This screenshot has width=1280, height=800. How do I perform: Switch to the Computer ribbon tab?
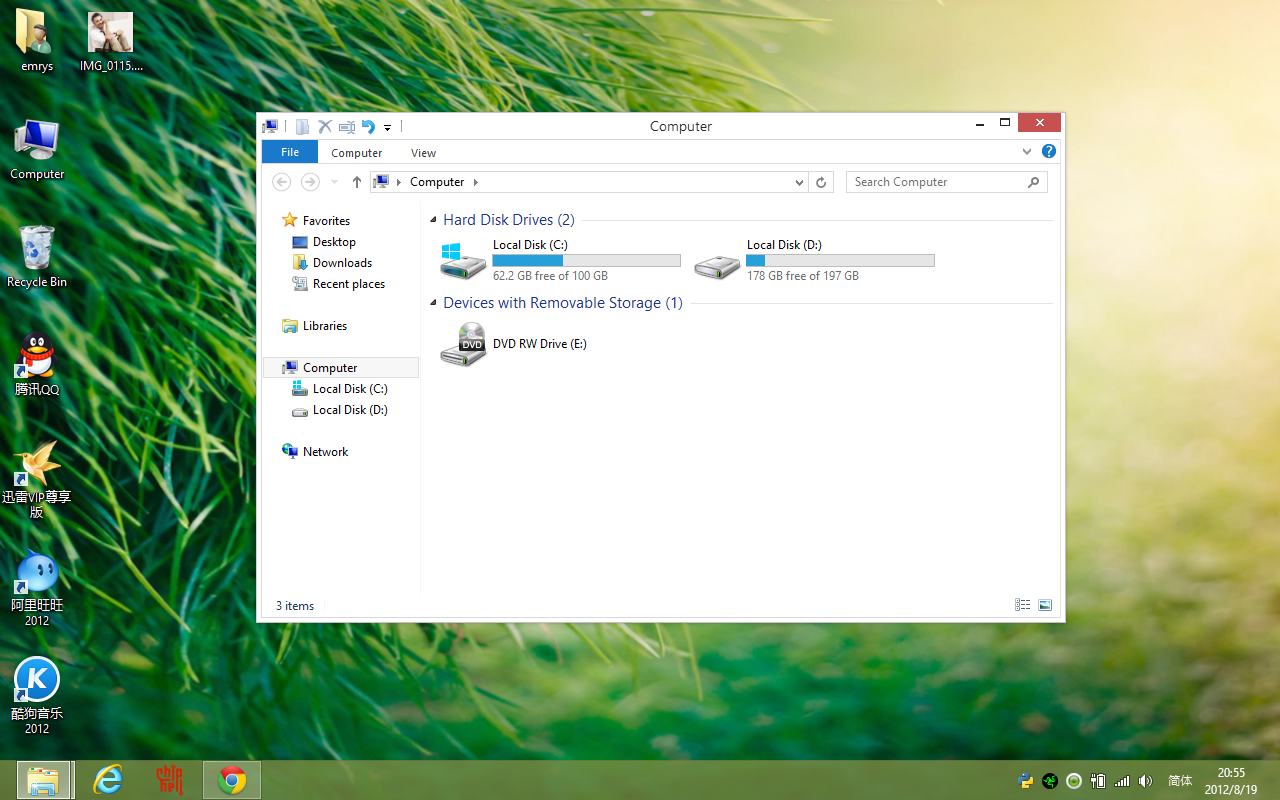(357, 153)
